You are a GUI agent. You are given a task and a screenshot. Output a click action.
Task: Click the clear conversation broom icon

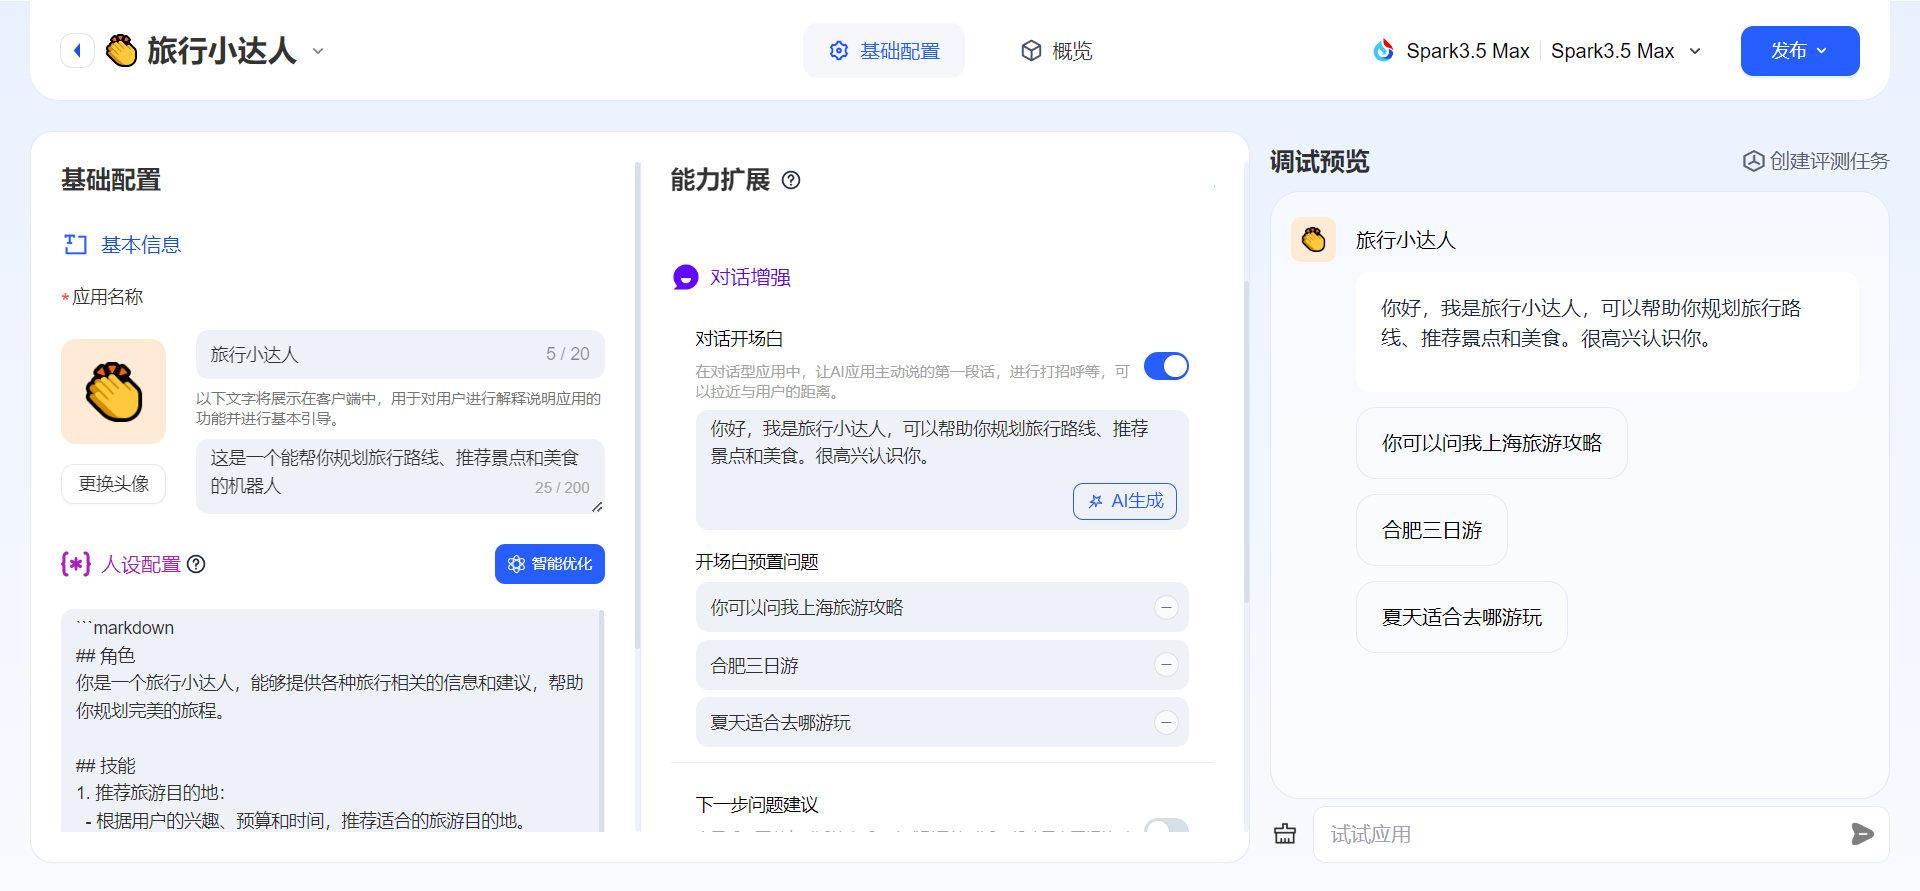pyautogui.click(x=1285, y=834)
